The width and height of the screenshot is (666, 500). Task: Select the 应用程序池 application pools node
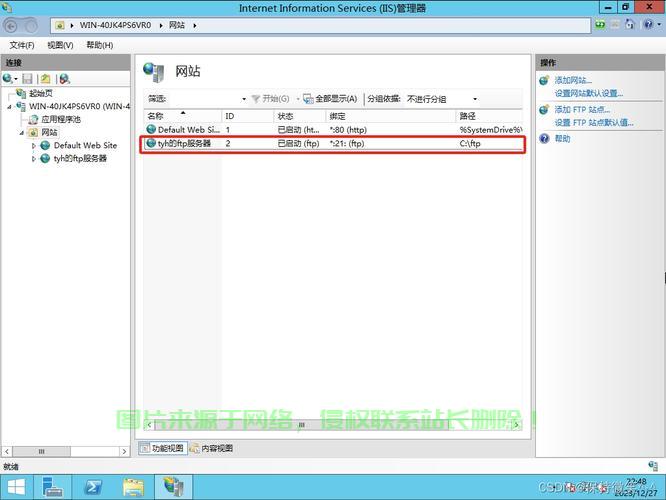[x=61, y=119]
